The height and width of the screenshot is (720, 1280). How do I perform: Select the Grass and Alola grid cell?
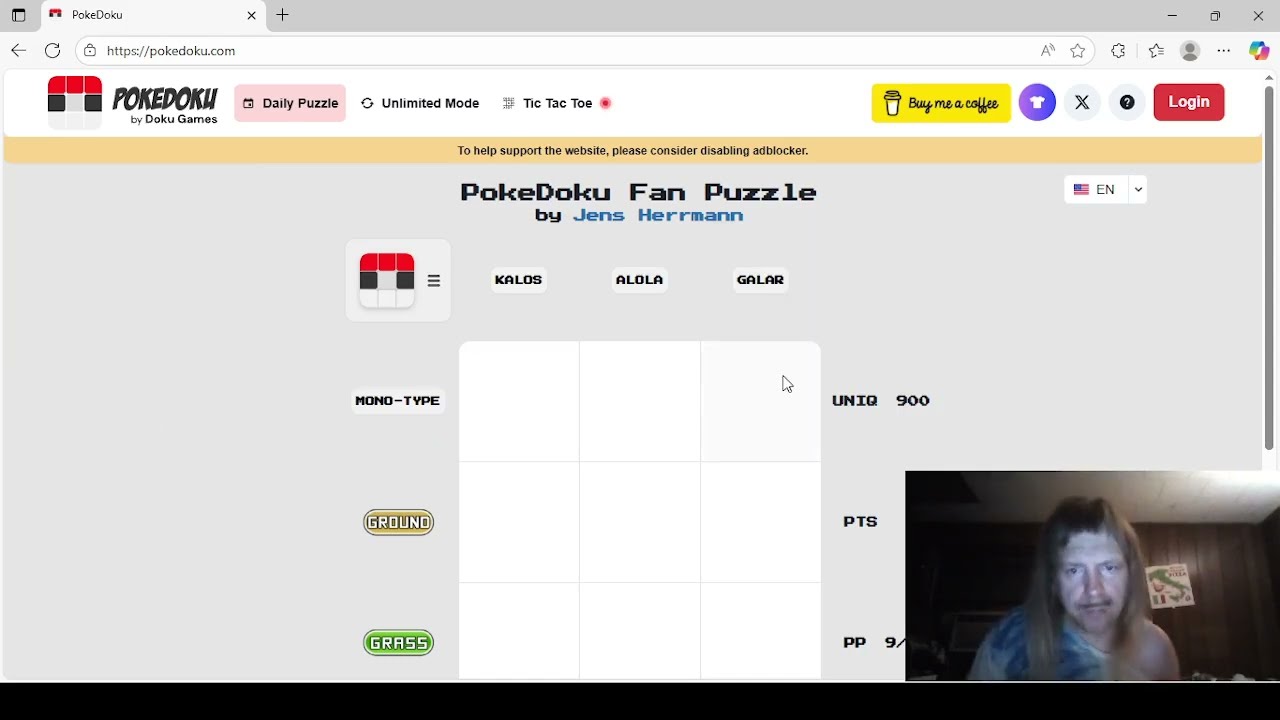click(640, 631)
